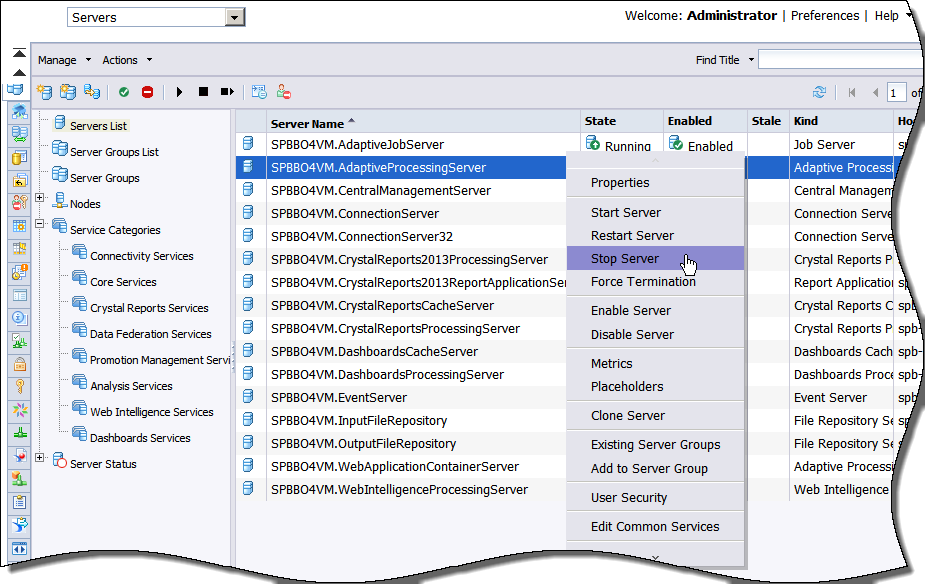This screenshot has width=925, height=584.
Task: Click the padlock icon in the left sidebar
Action: 19,364
